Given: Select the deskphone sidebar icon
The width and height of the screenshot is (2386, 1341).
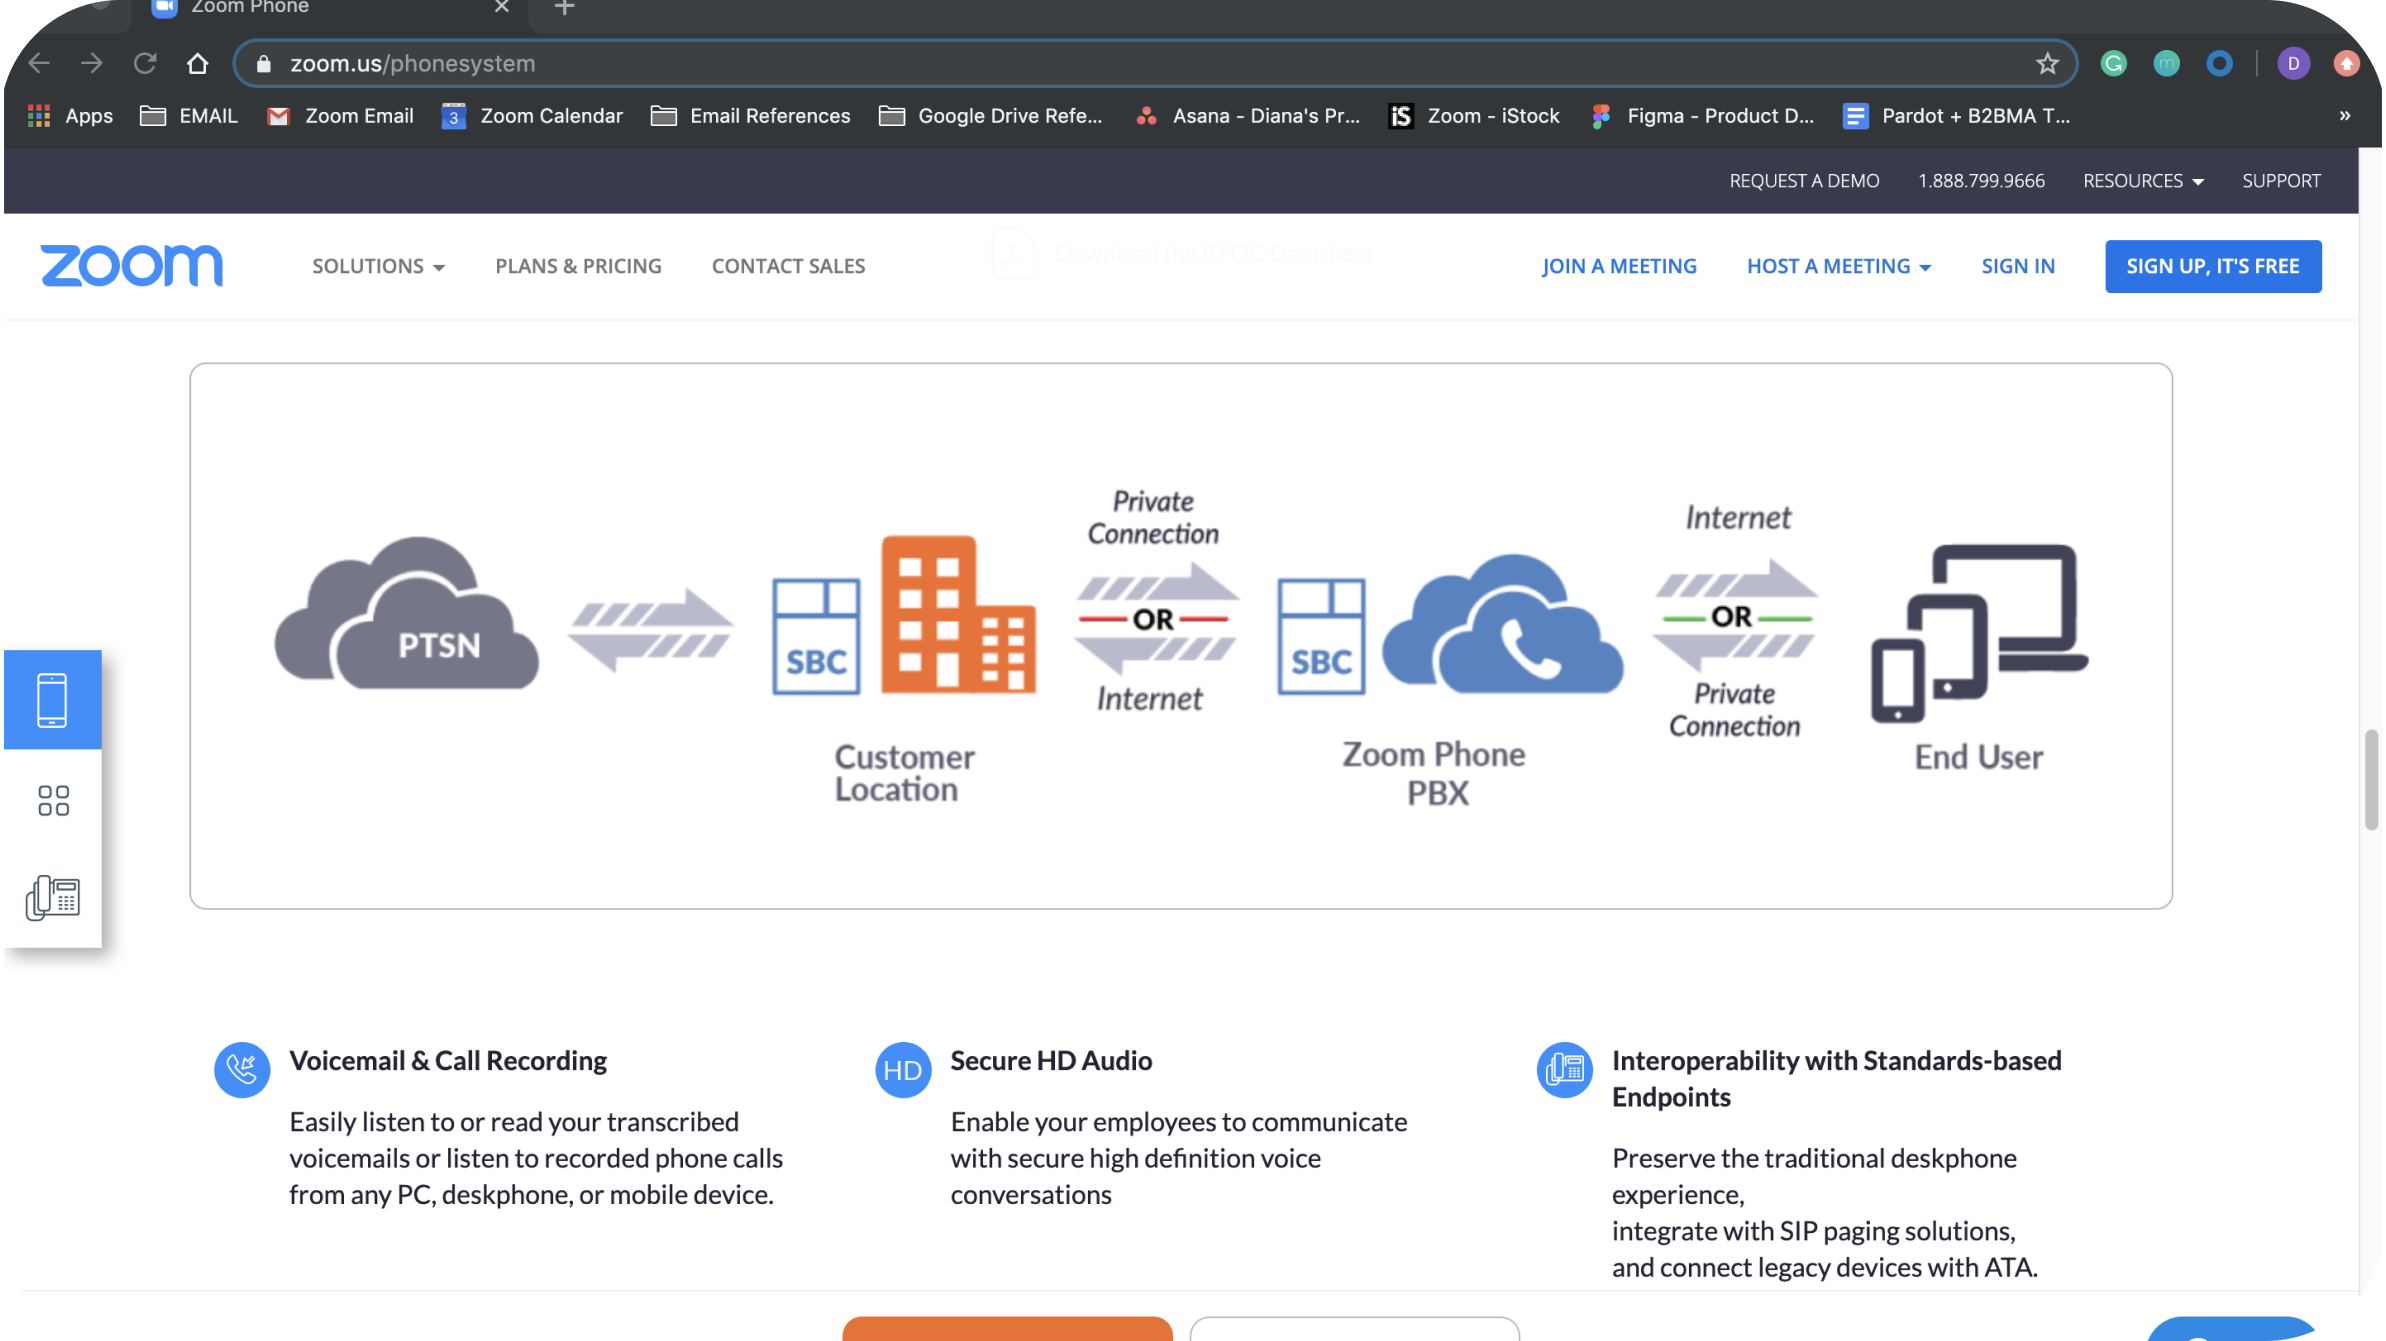Looking at the screenshot, I should click(x=53, y=897).
